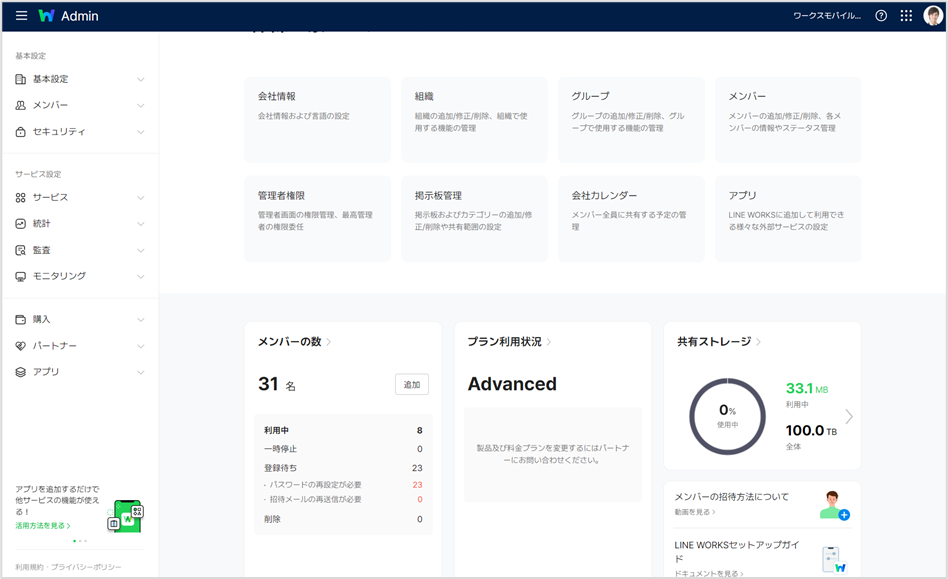The width and height of the screenshot is (948, 579).
Task: Show next shared storage panel arrow
Action: [x=849, y=417]
